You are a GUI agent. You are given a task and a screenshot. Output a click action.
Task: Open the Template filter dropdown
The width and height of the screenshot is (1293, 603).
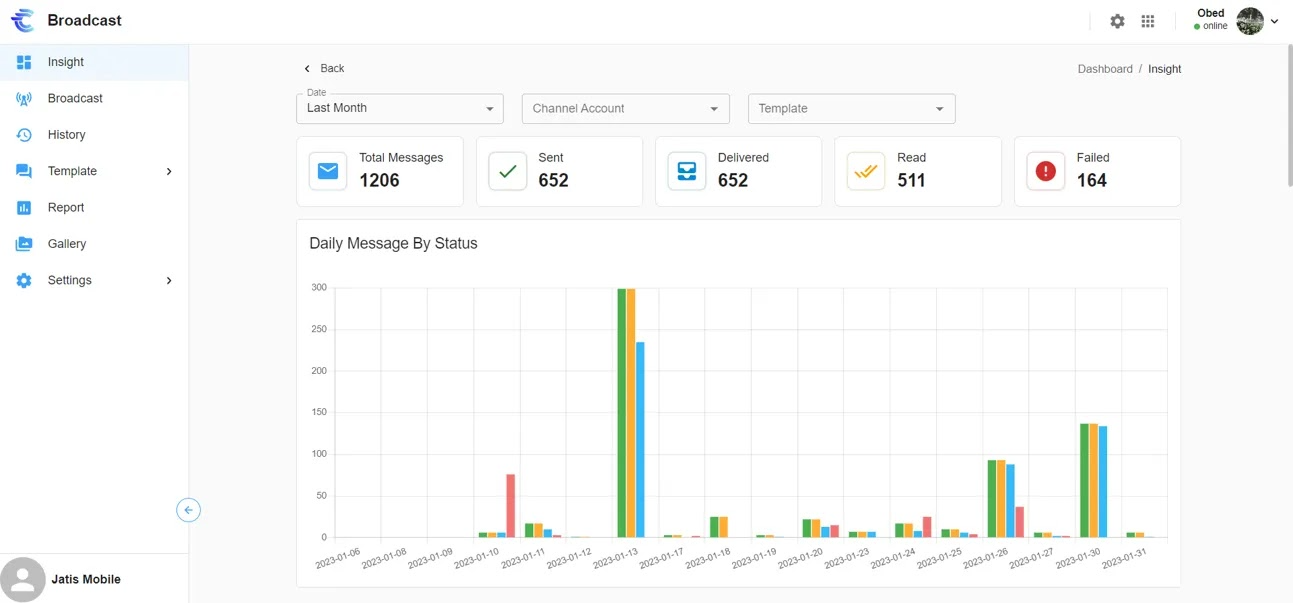point(851,108)
